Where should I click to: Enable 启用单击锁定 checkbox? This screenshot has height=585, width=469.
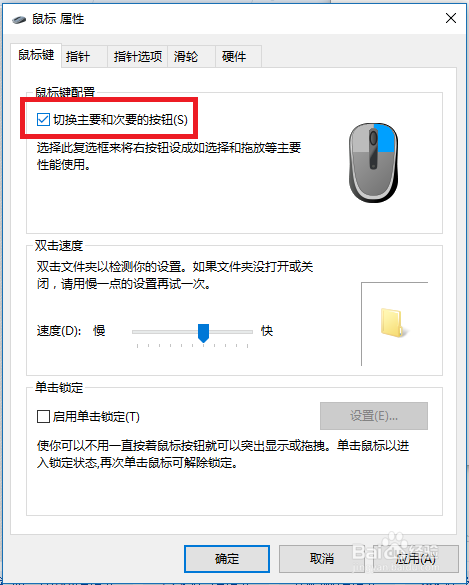tap(43, 416)
